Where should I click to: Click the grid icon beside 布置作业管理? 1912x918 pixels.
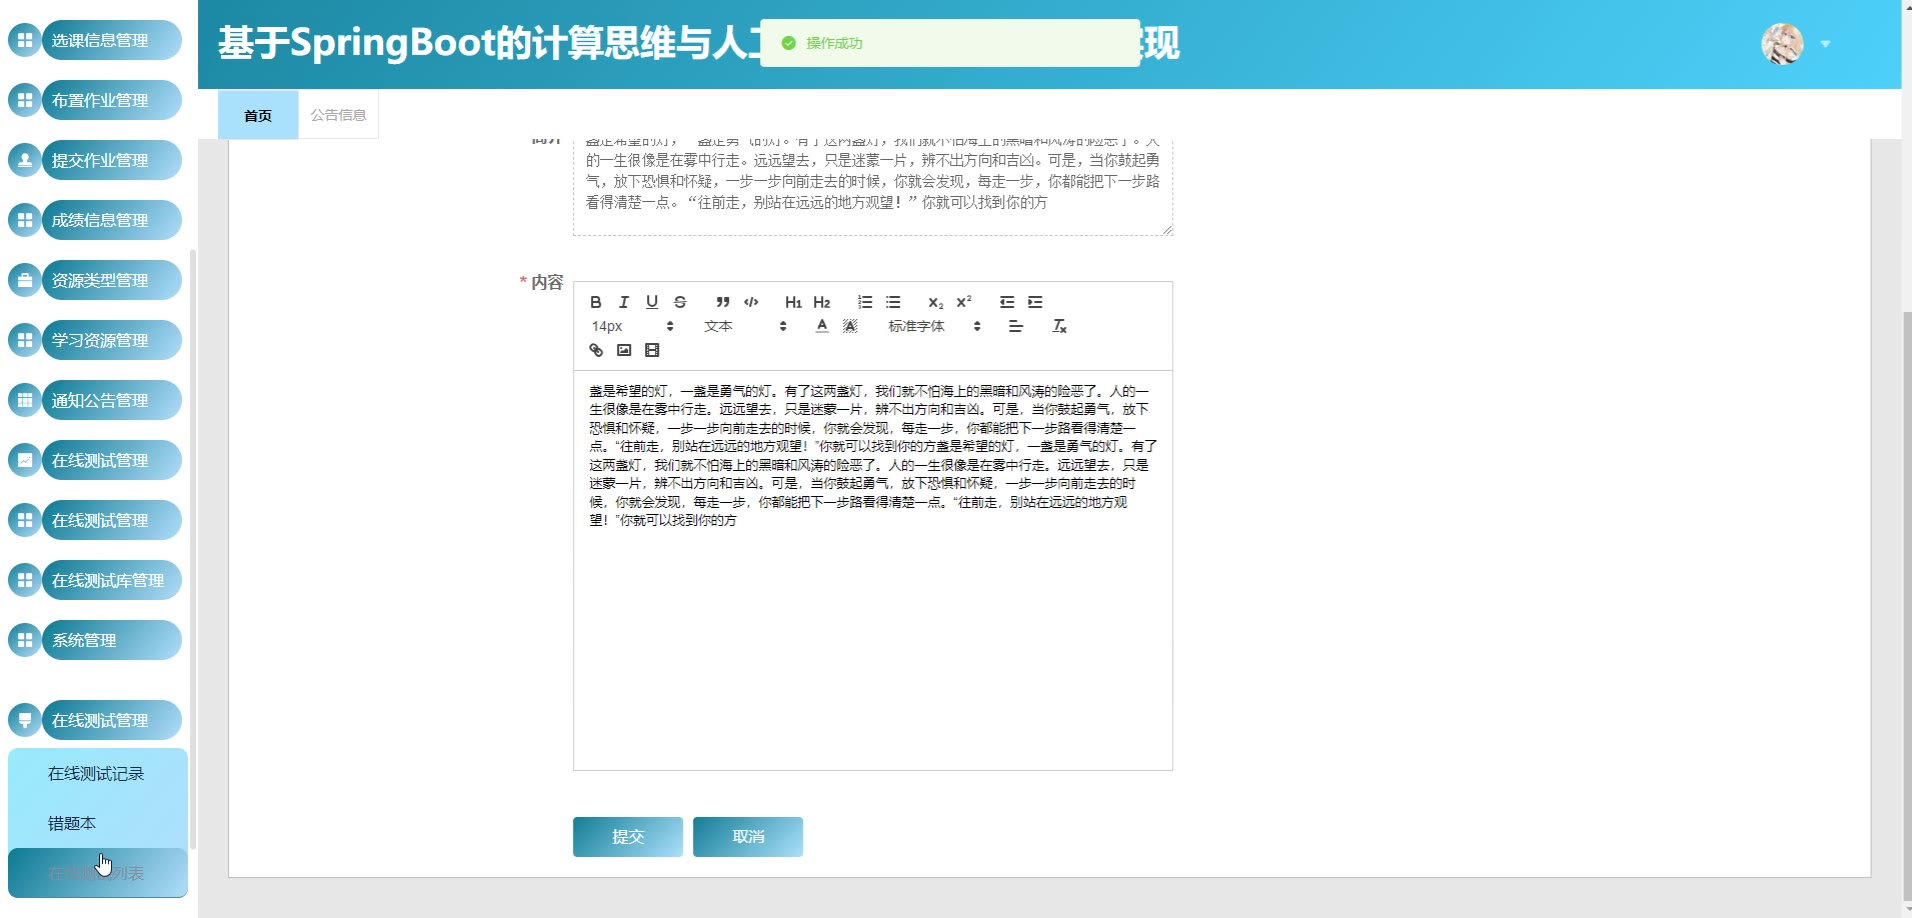coord(25,100)
